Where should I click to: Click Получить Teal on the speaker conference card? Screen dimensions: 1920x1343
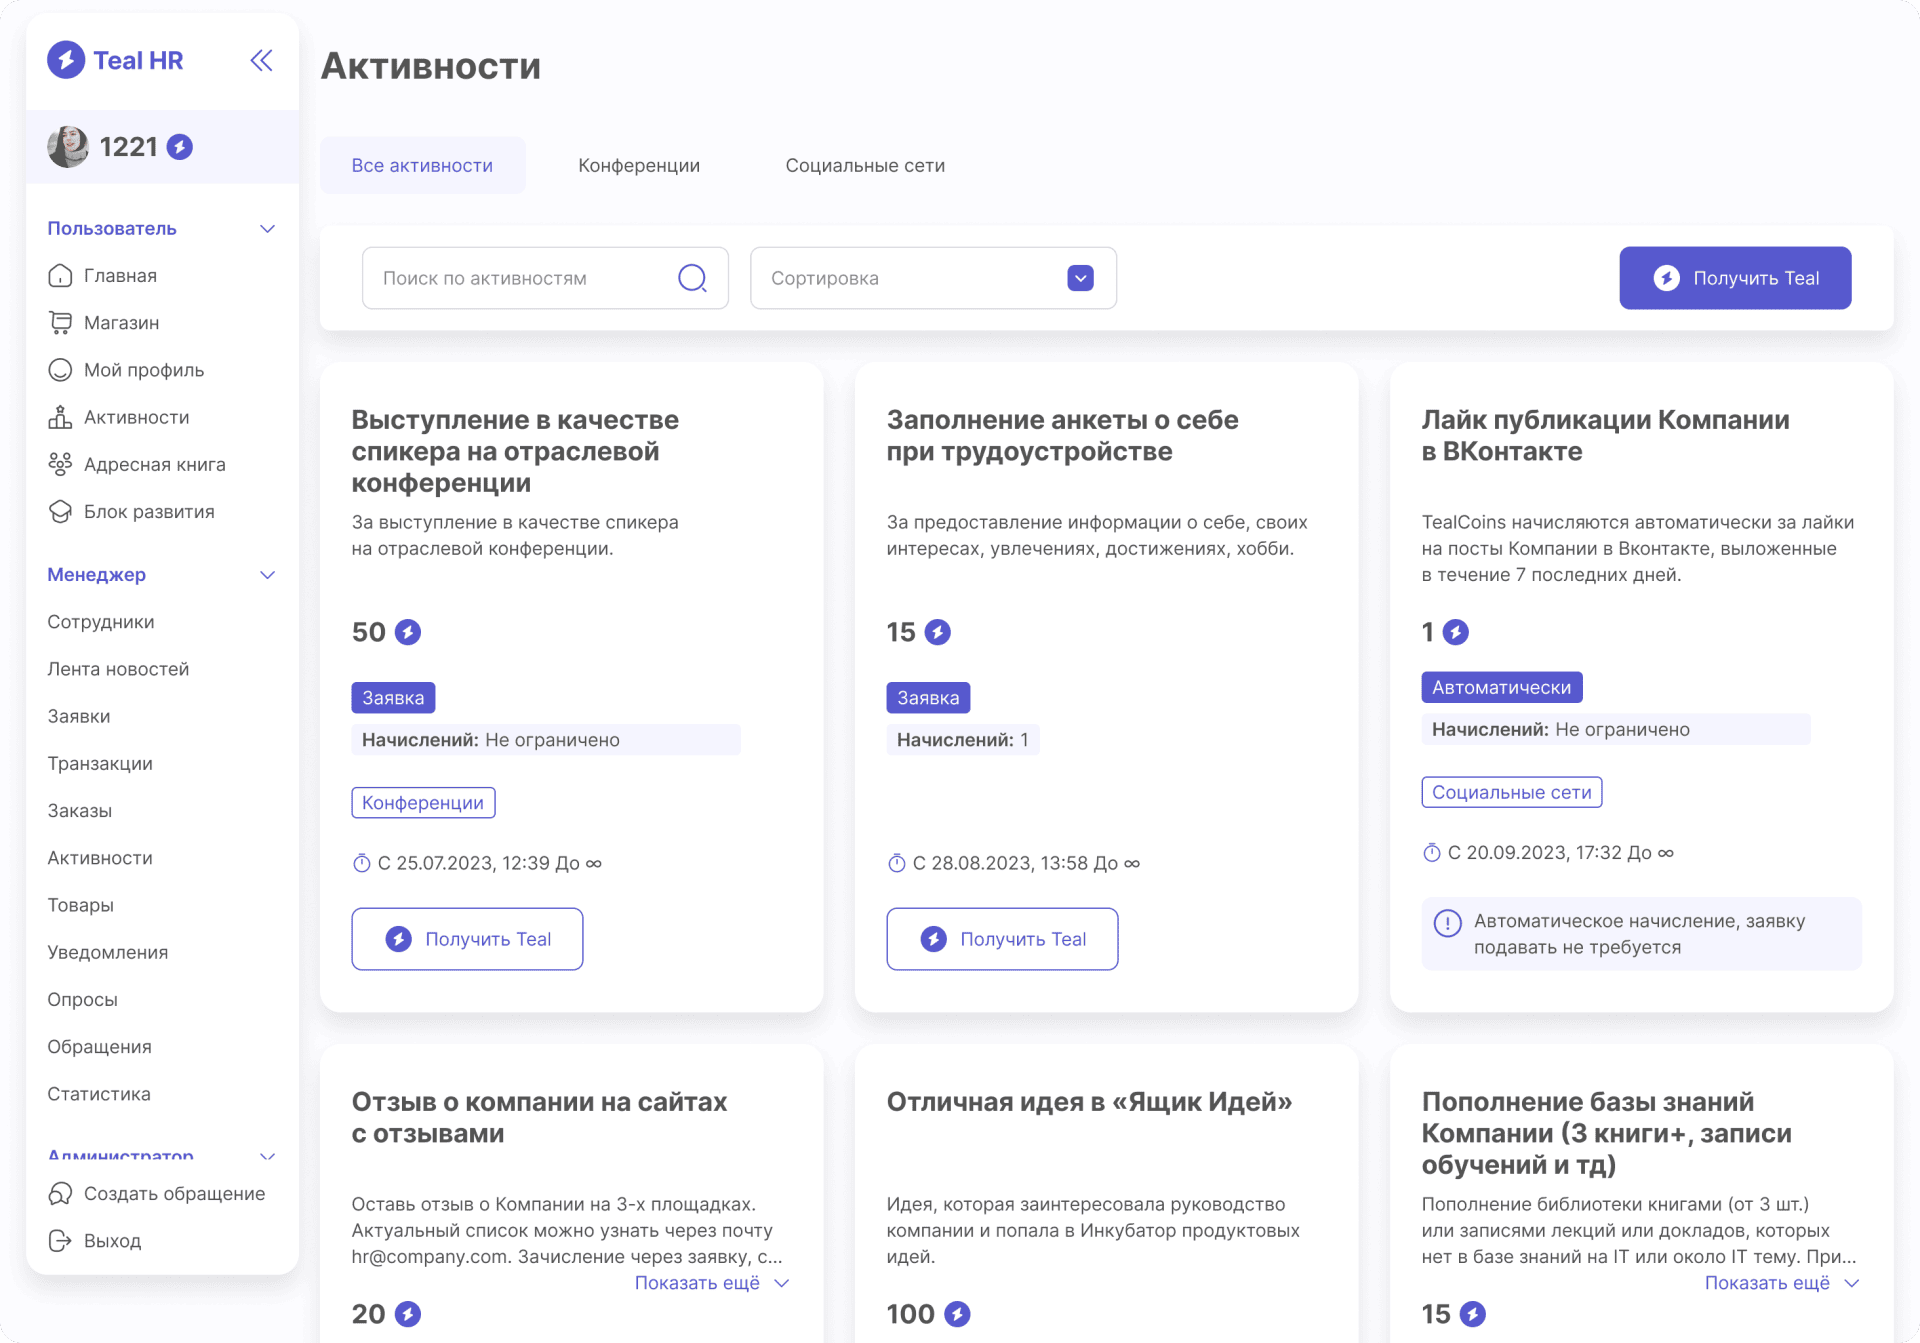467,939
